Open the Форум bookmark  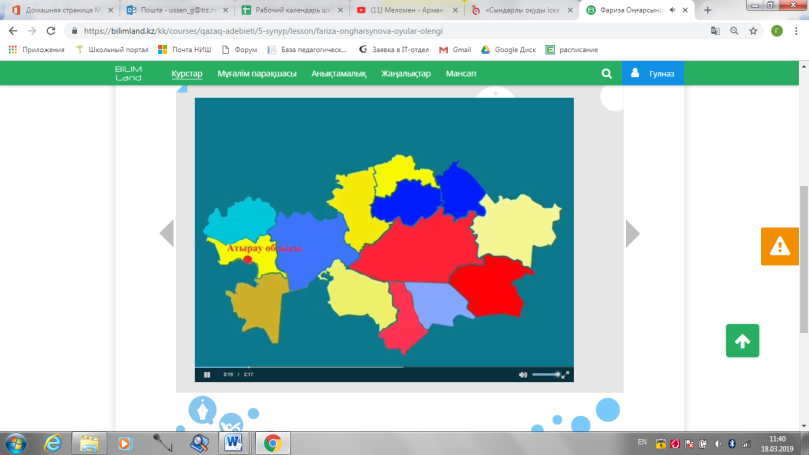tap(239, 50)
